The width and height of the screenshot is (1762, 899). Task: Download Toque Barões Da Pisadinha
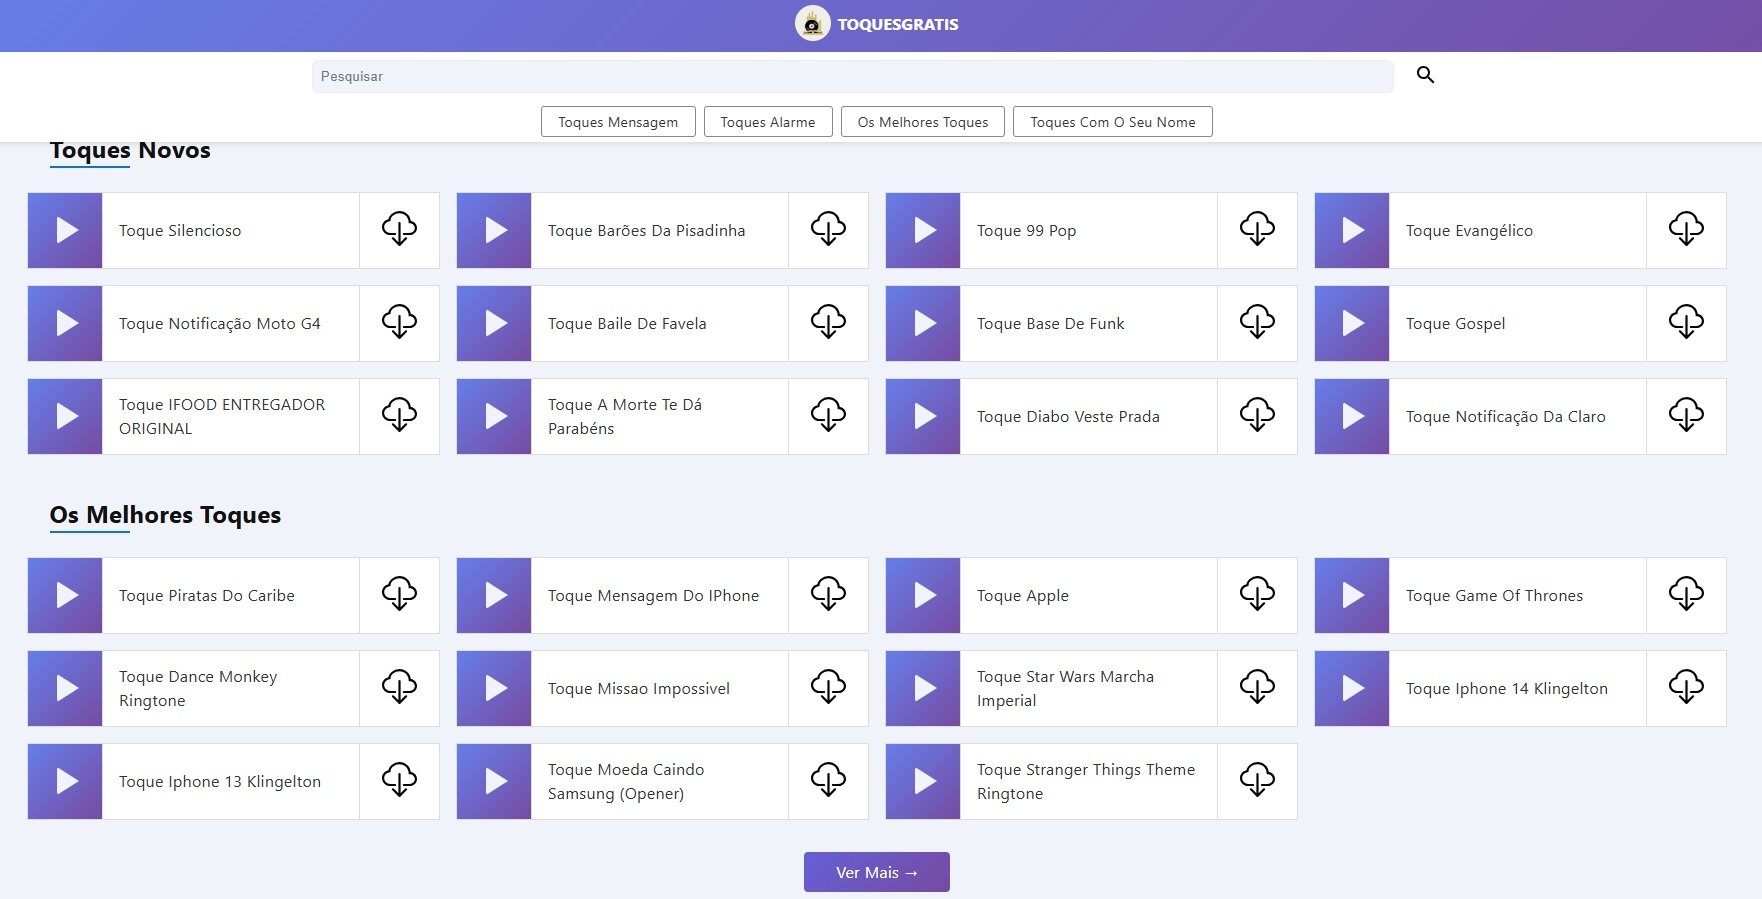pos(828,229)
